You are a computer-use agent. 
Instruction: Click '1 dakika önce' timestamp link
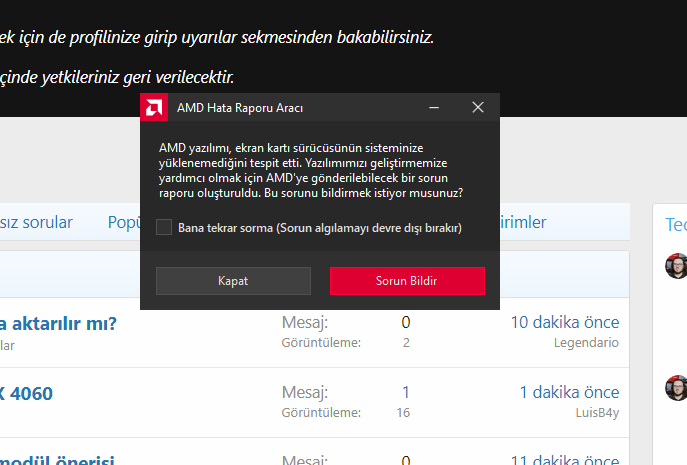pos(569,392)
